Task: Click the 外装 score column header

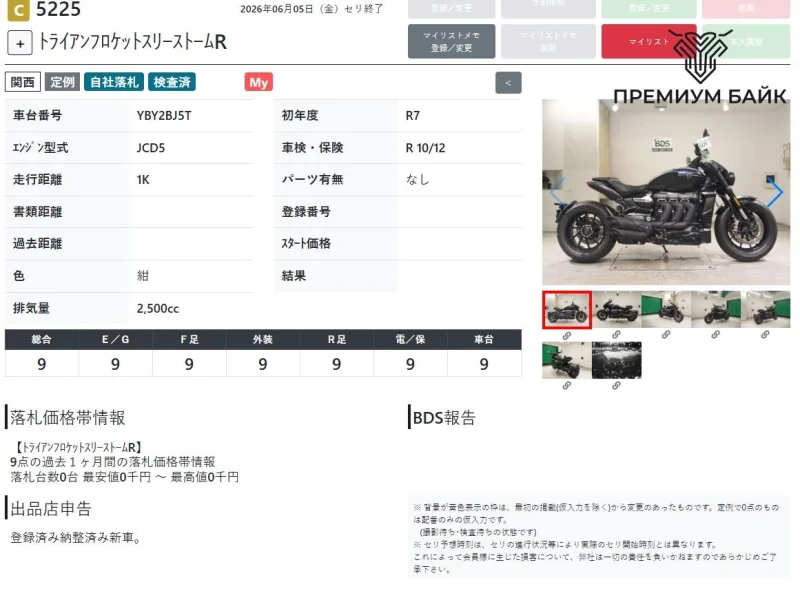Action: click(263, 339)
